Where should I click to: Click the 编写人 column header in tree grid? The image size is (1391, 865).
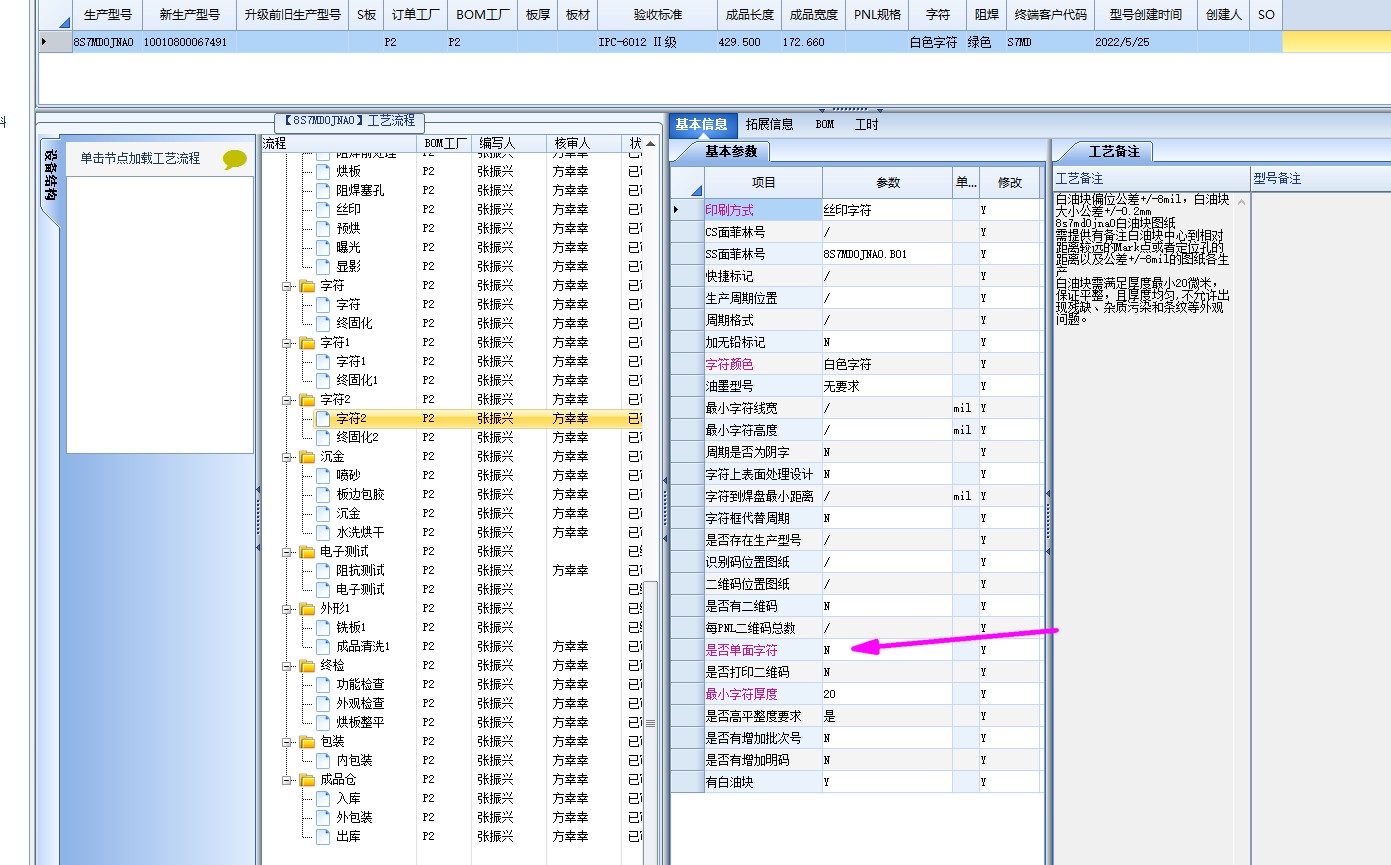508,144
